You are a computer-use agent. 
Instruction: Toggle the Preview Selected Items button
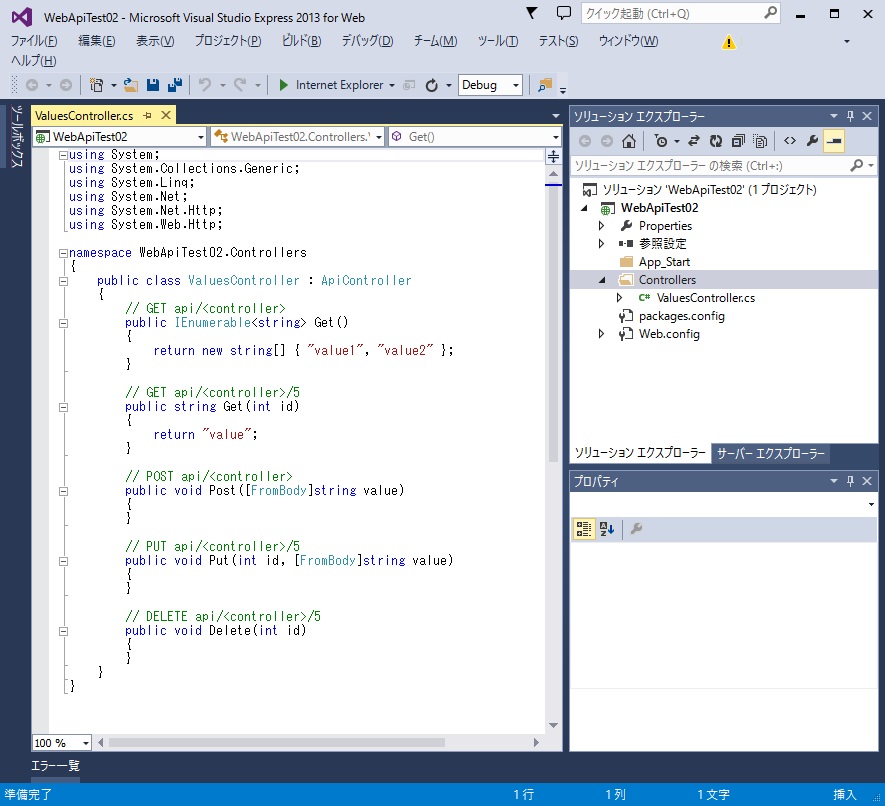[x=834, y=141]
